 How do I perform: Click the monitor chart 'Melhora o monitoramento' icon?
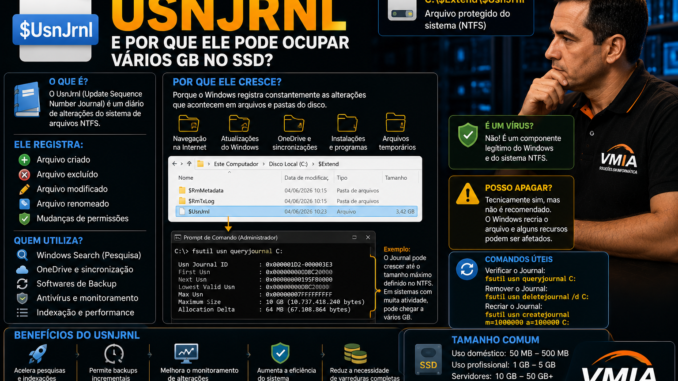coord(186,353)
